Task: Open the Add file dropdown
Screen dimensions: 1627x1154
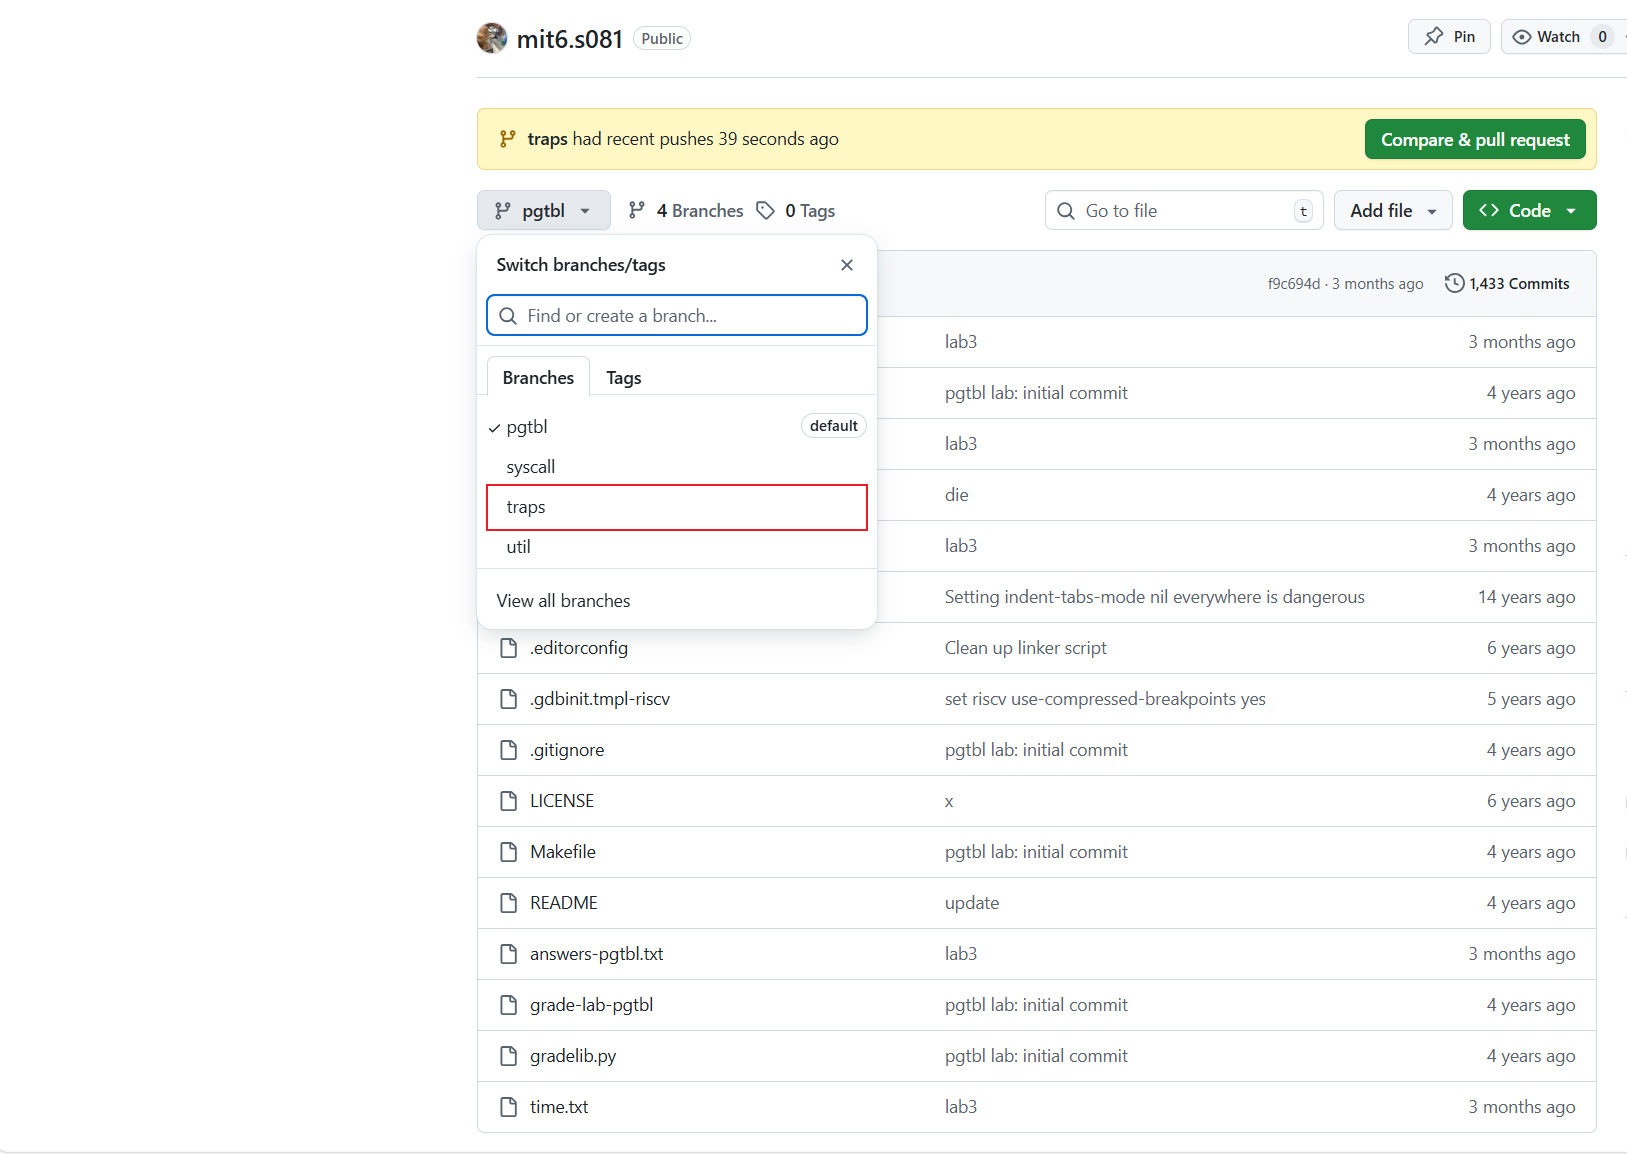Action: (x=1393, y=211)
